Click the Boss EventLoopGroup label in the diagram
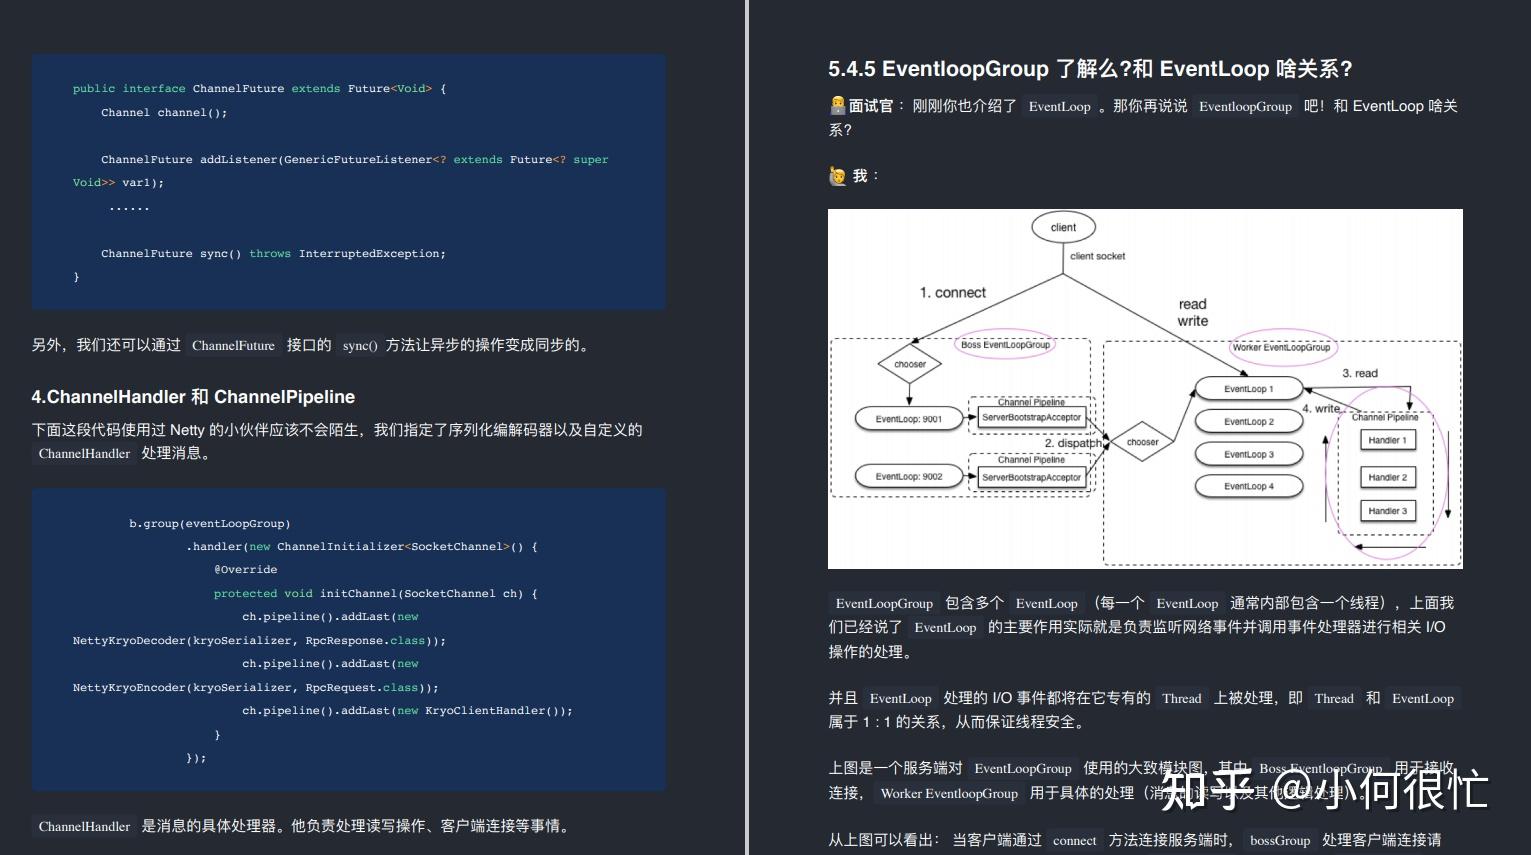1531x855 pixels. [1006, 344]
